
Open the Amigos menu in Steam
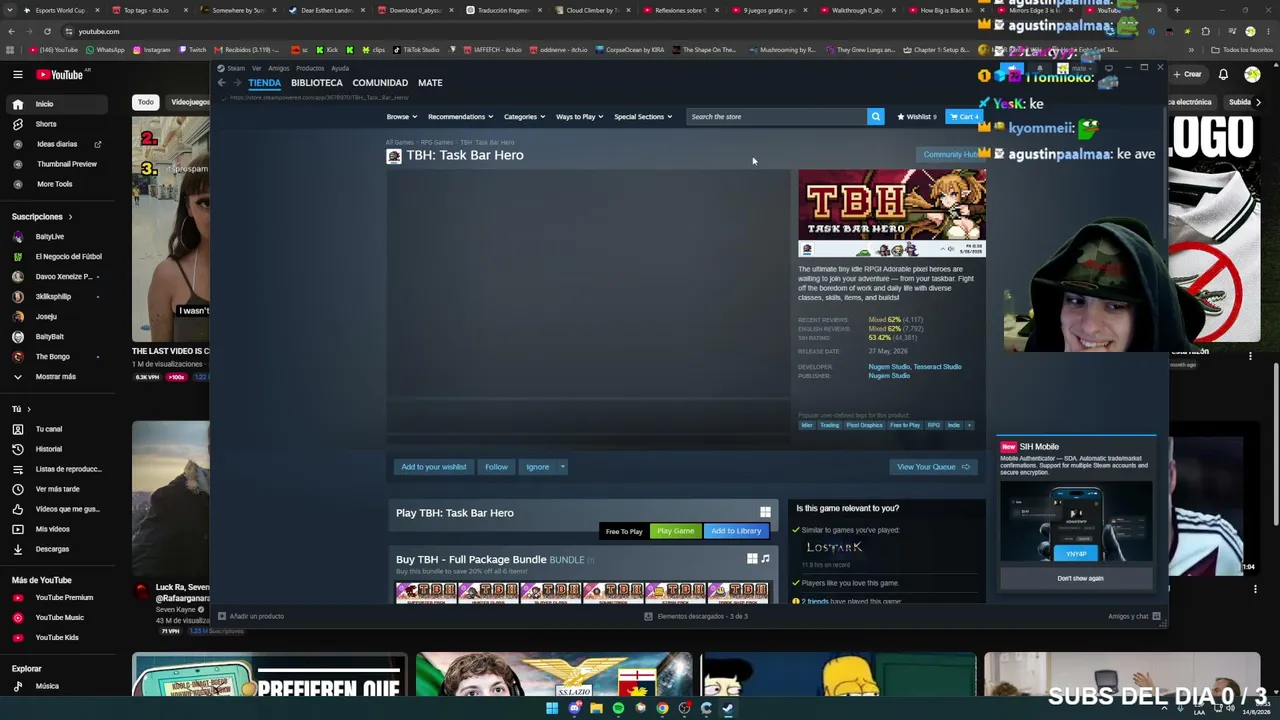tap(278, 69)
